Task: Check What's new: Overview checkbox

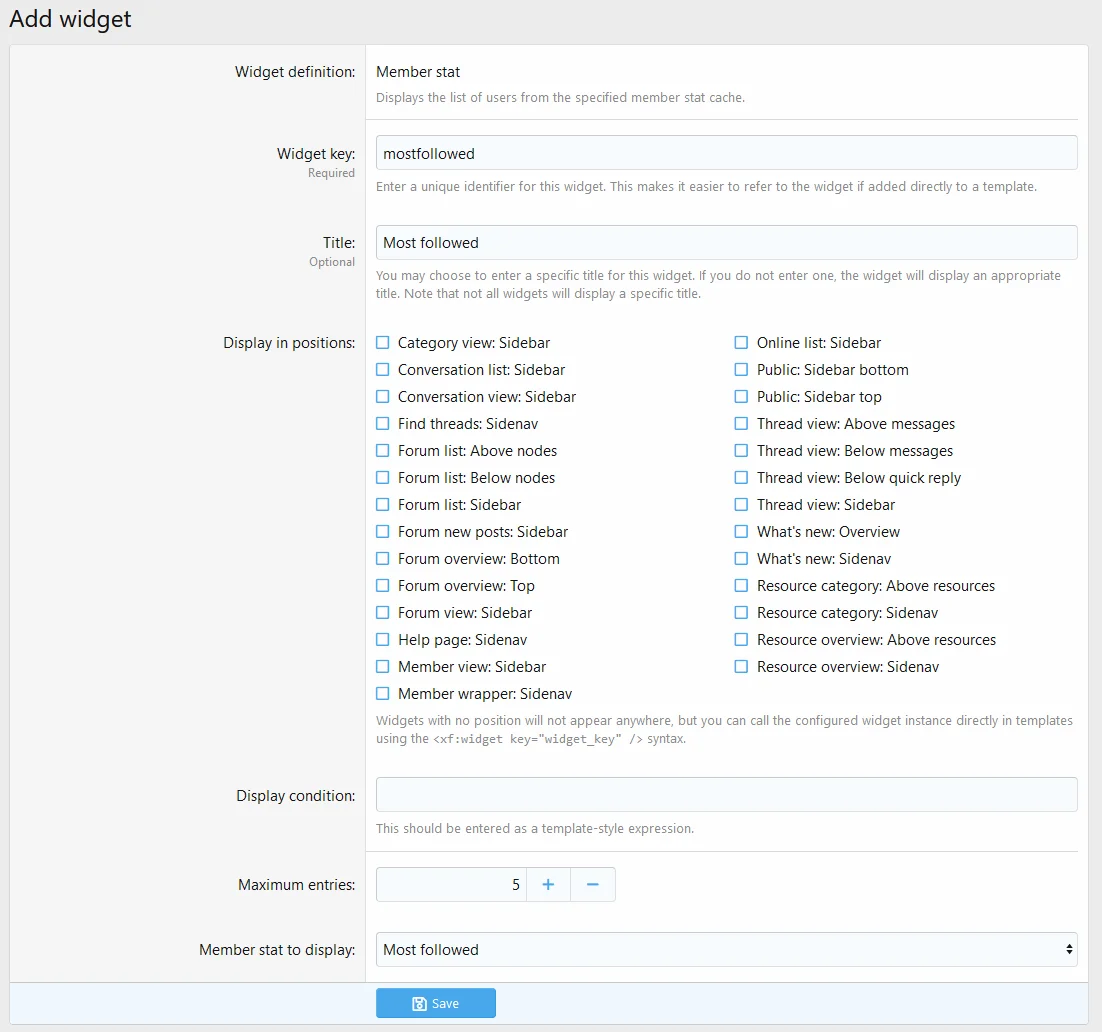Action: [741, 532]
